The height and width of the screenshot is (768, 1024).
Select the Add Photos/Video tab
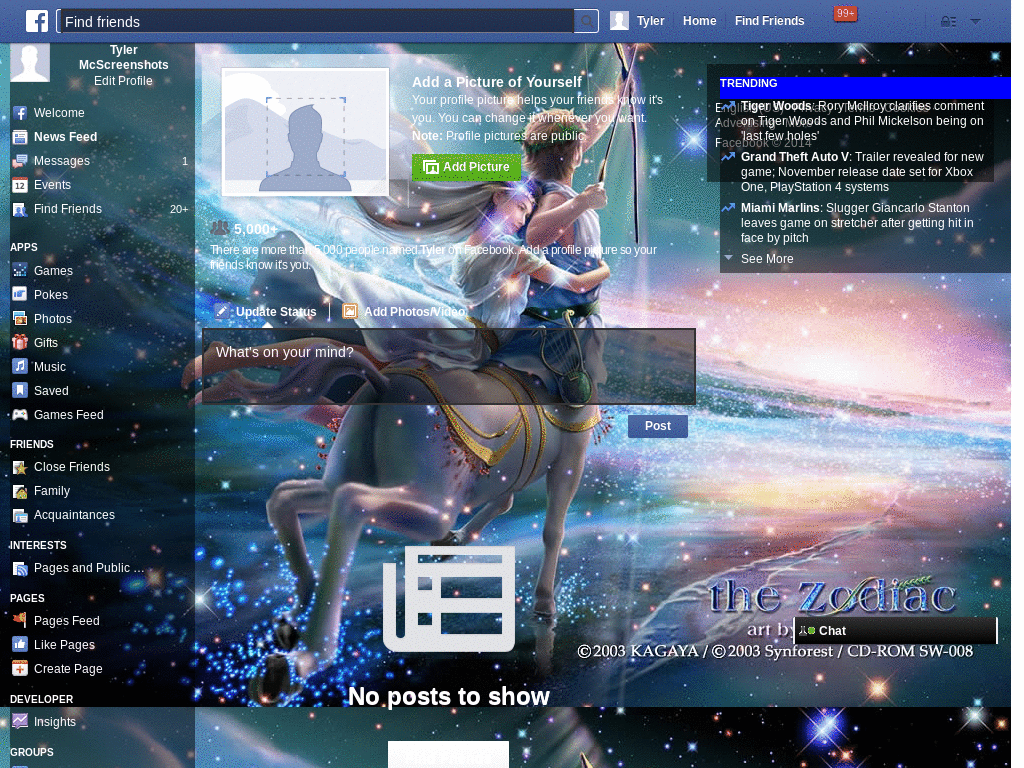(404, 312)
